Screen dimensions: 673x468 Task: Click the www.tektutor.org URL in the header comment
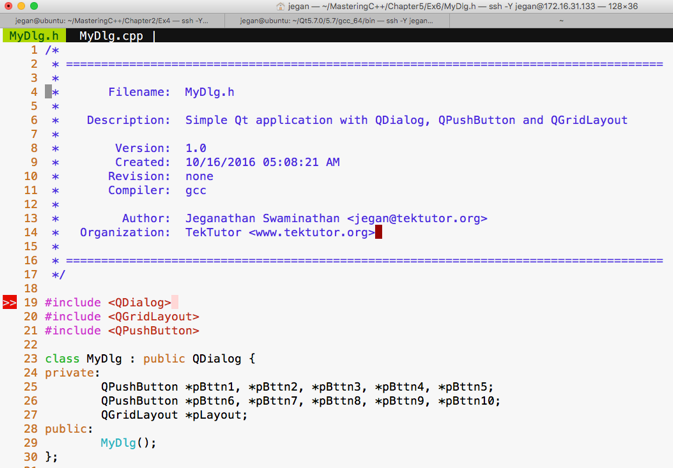[x=311, y=232]
